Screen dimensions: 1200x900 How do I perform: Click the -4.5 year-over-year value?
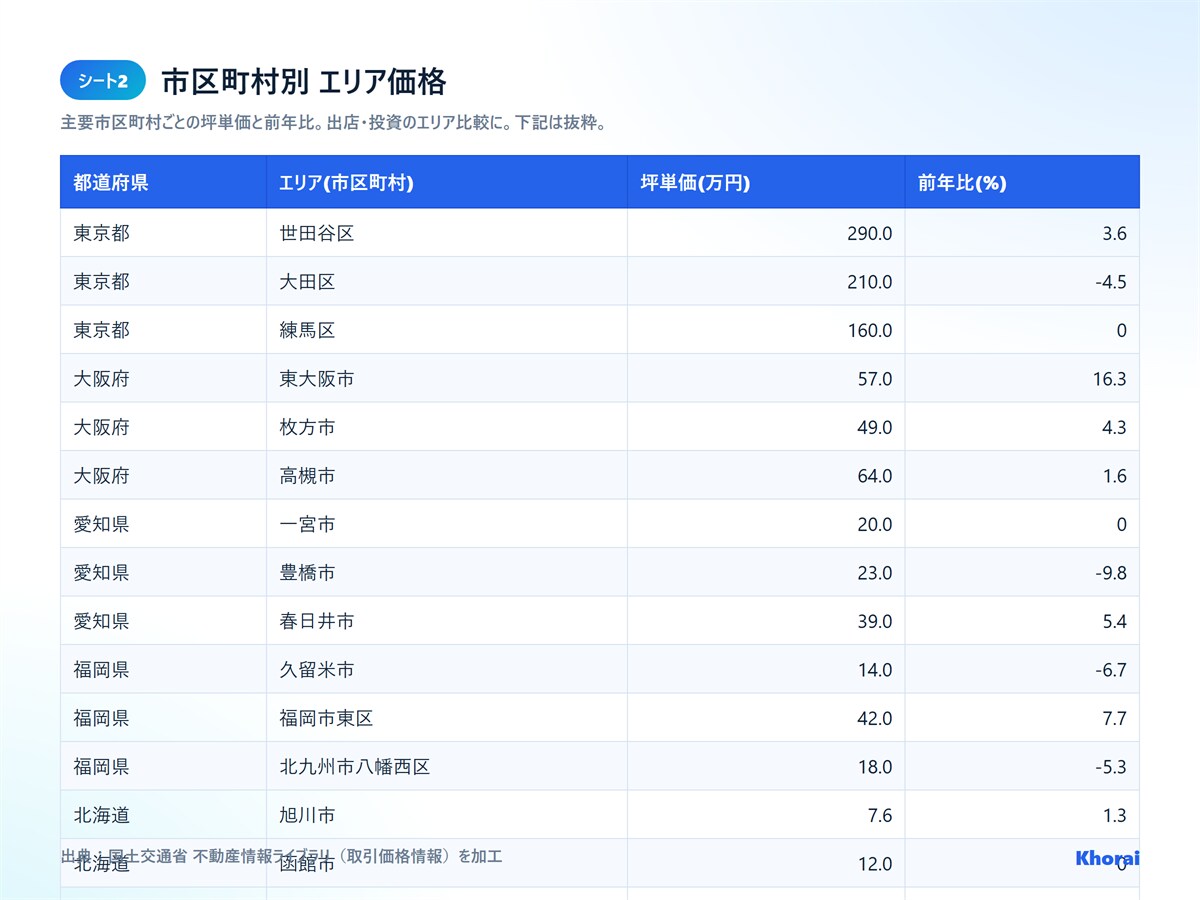point(1111,282)
